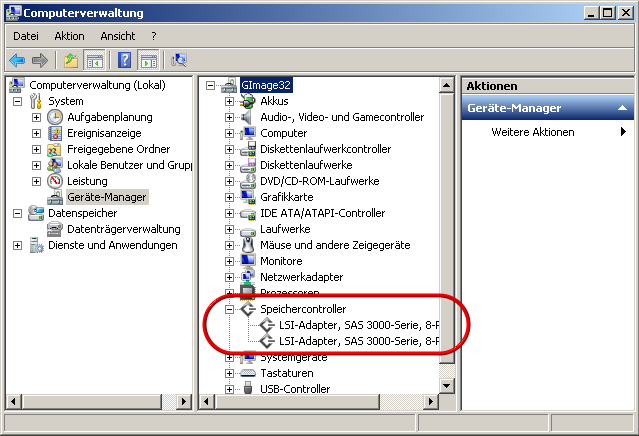
Task: Expand the Netzwerkadapter device category
Action: coord(229,277)
